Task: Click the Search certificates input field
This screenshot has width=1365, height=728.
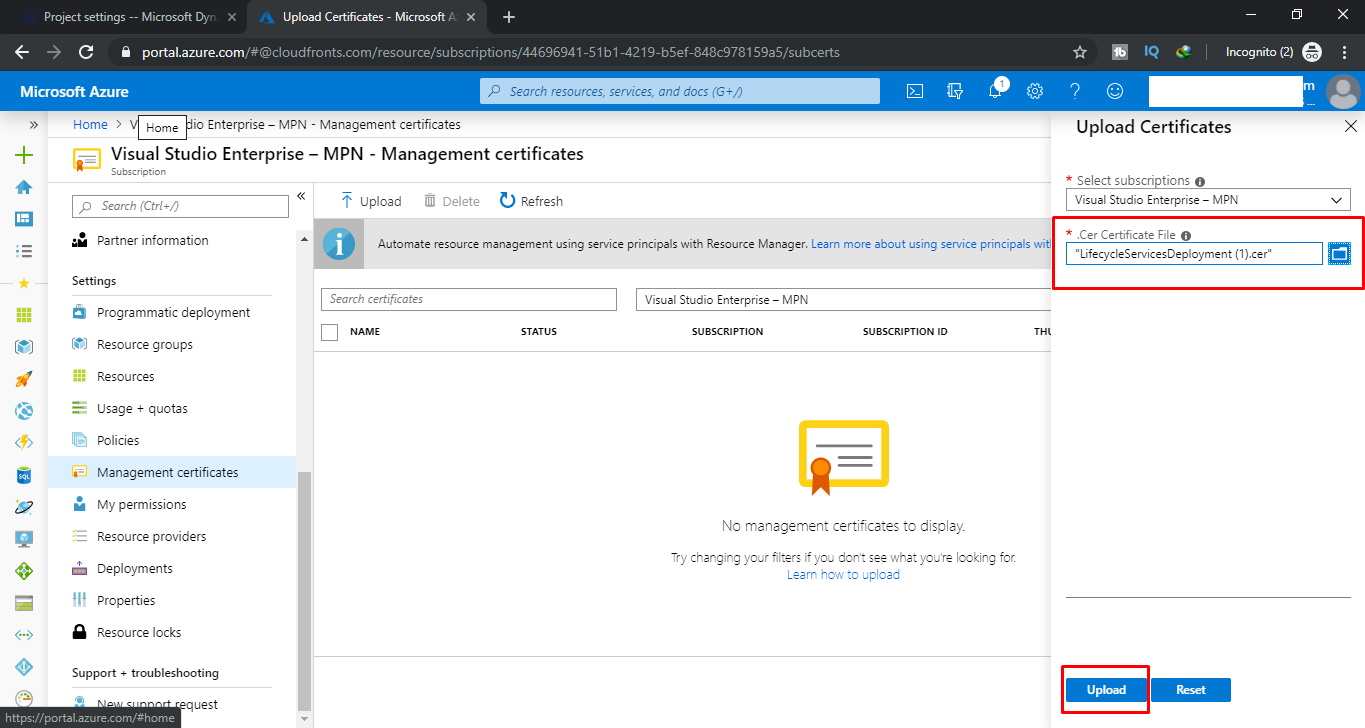Action: [x=469, y=299]
